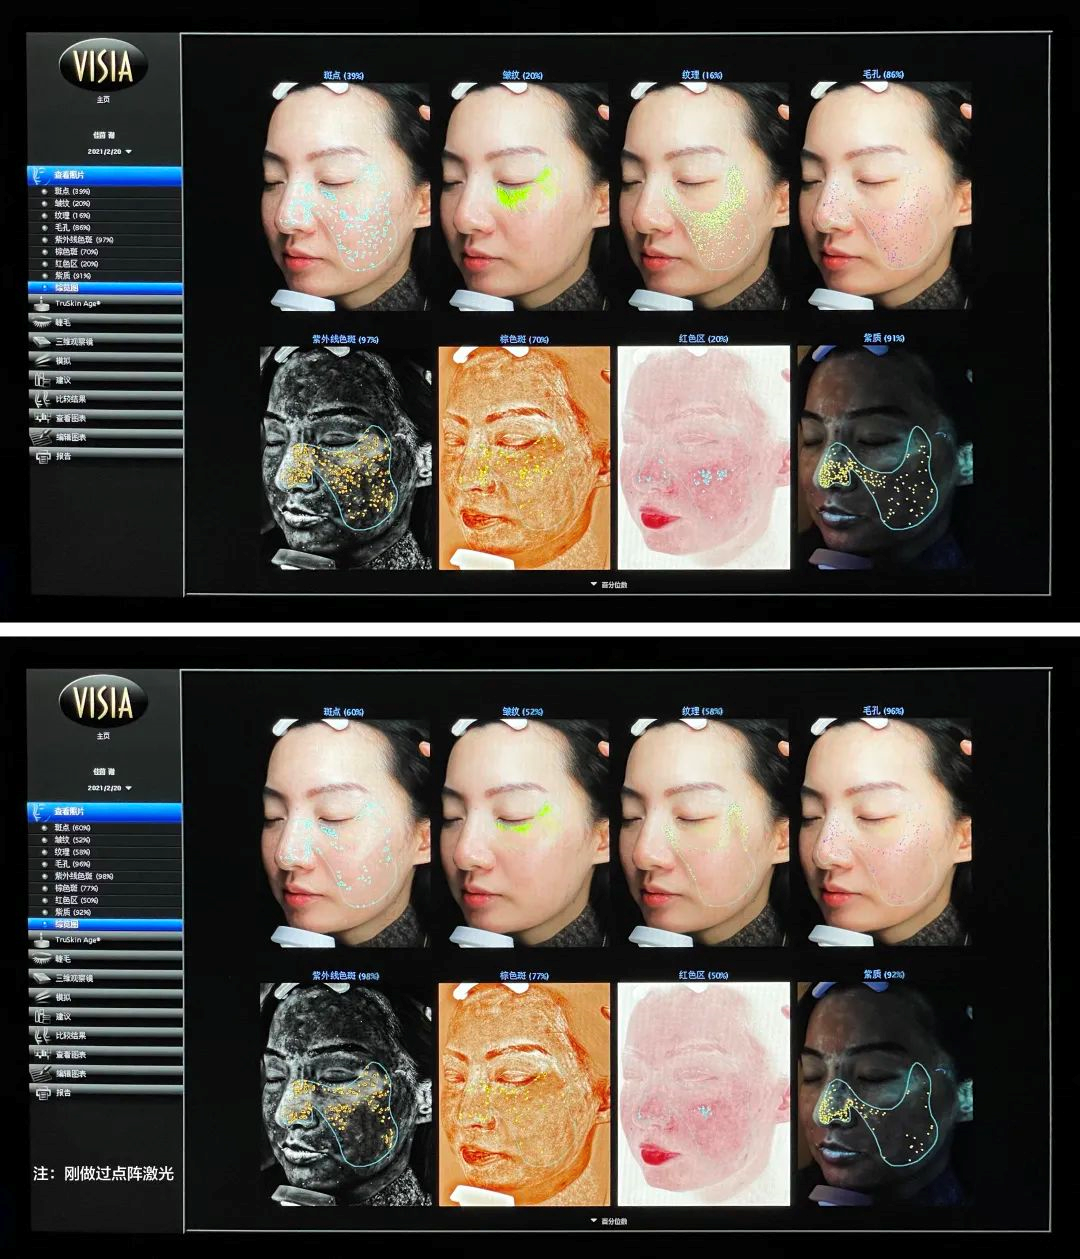Click the 模拟 simulation icon in upper screen
Viewport: 1080px width, 1259px height.
click(41, 360)
